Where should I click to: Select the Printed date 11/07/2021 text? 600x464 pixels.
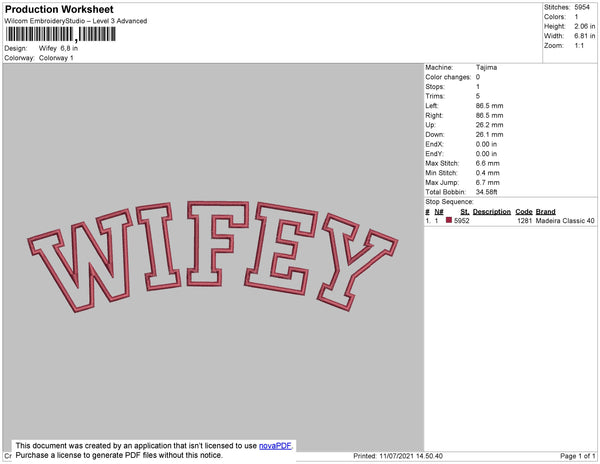point(396,456)
